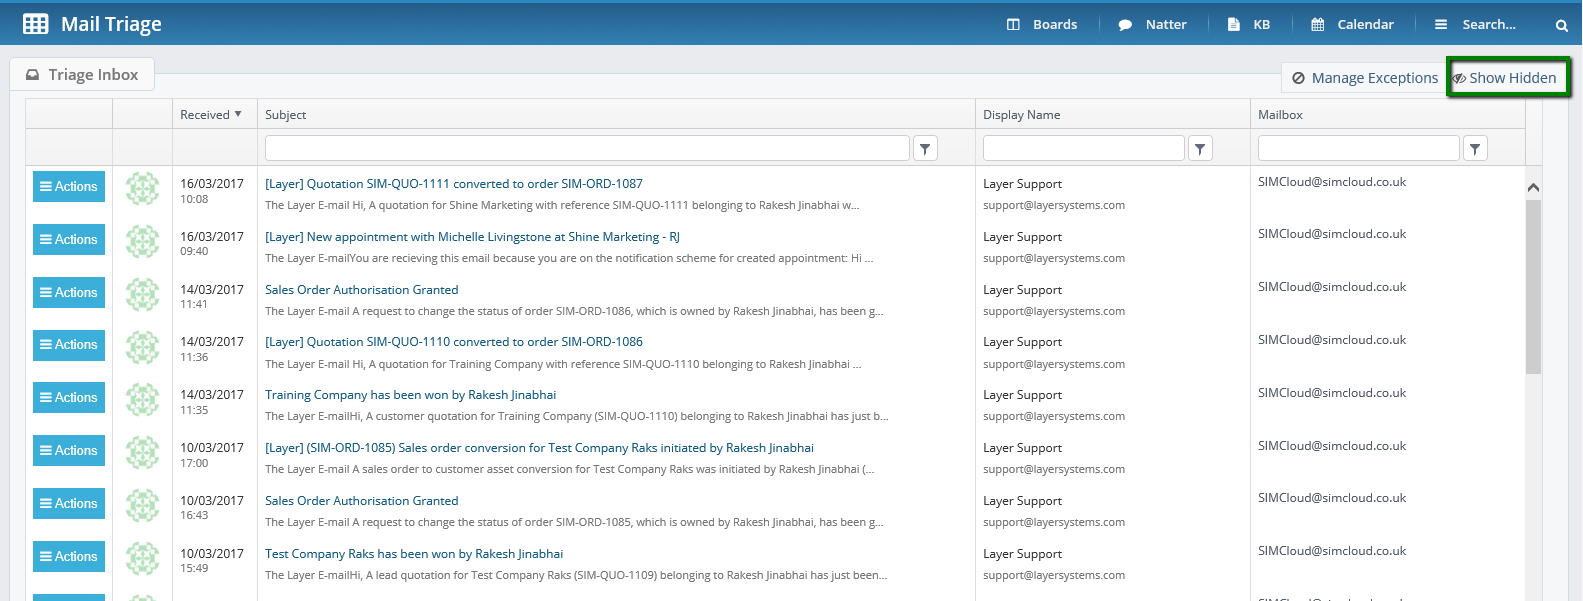Click received date 10/03/2017 15:49
The width and height of the screenshot is (1583, 601).
(x=212, y=561)
